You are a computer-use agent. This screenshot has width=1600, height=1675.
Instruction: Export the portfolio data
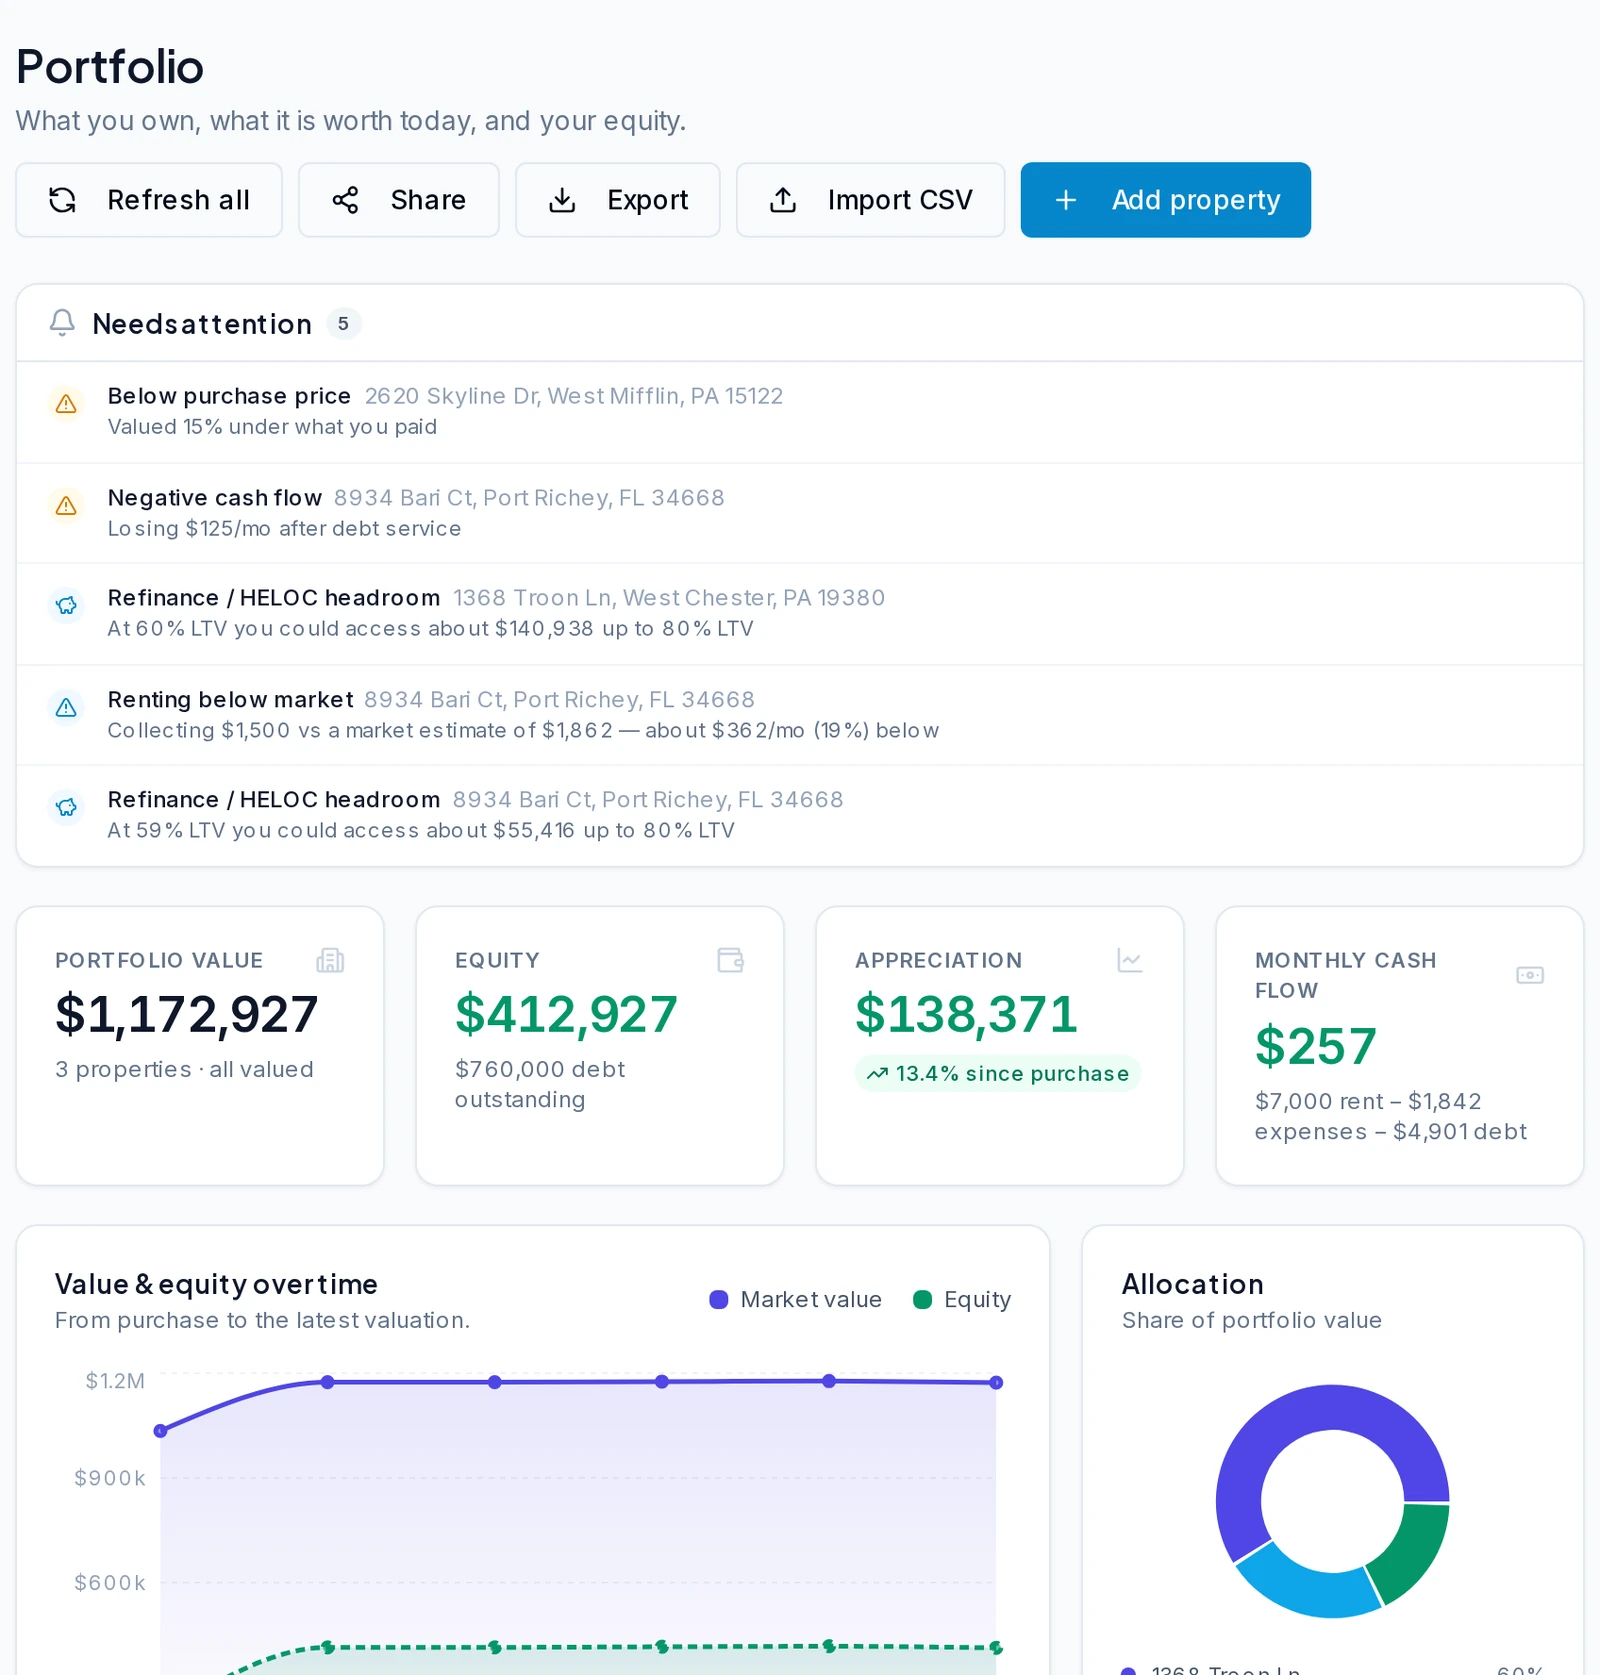pos(618,200)
